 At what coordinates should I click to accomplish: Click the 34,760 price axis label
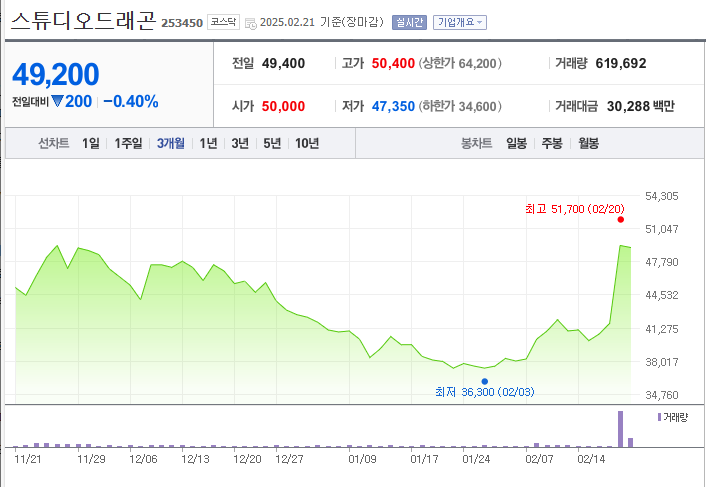pos(662,396)
